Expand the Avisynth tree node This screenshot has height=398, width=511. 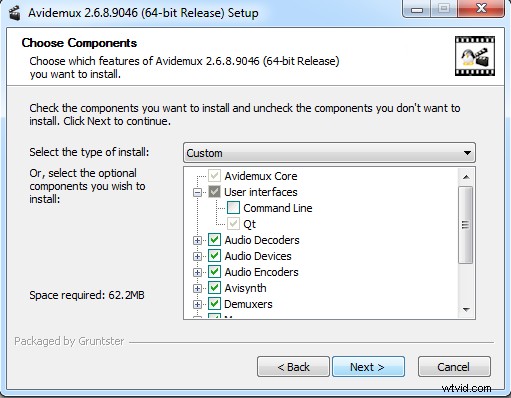(197, 288)
